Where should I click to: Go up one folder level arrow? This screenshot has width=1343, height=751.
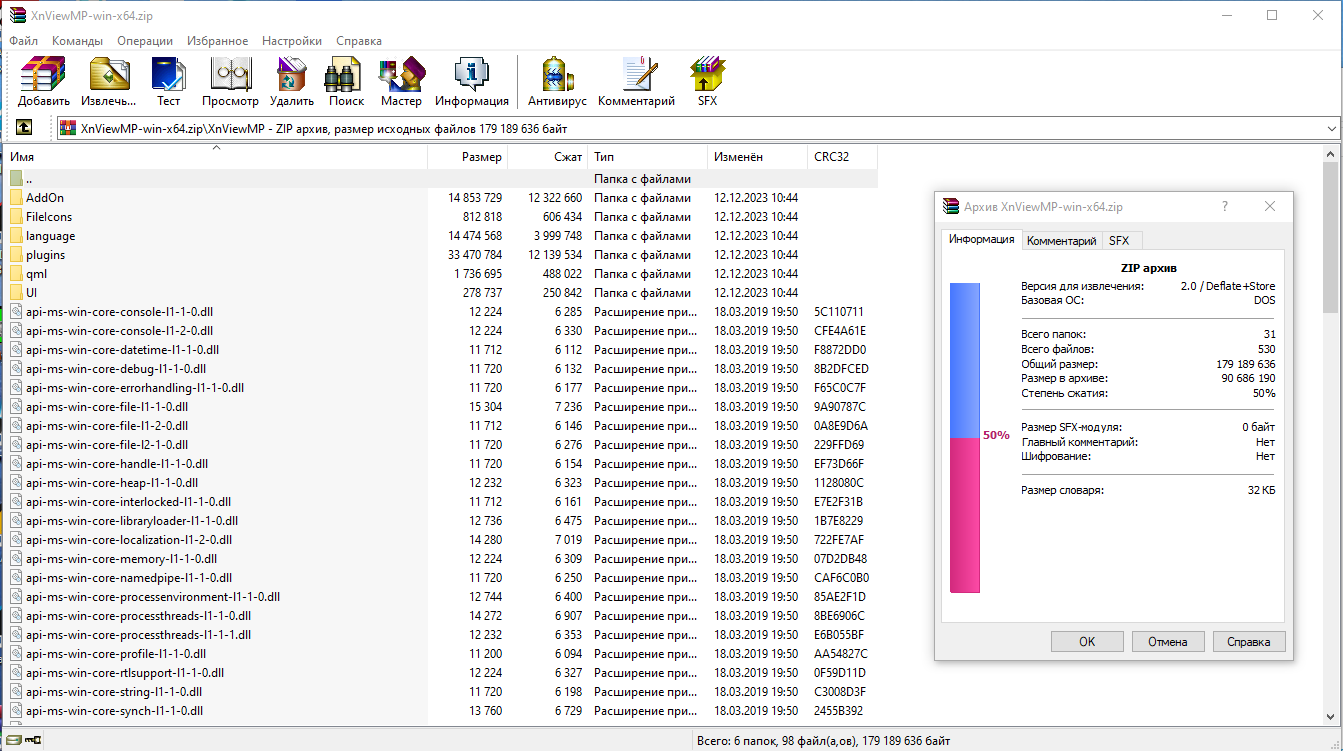click(x=24, y=128)
